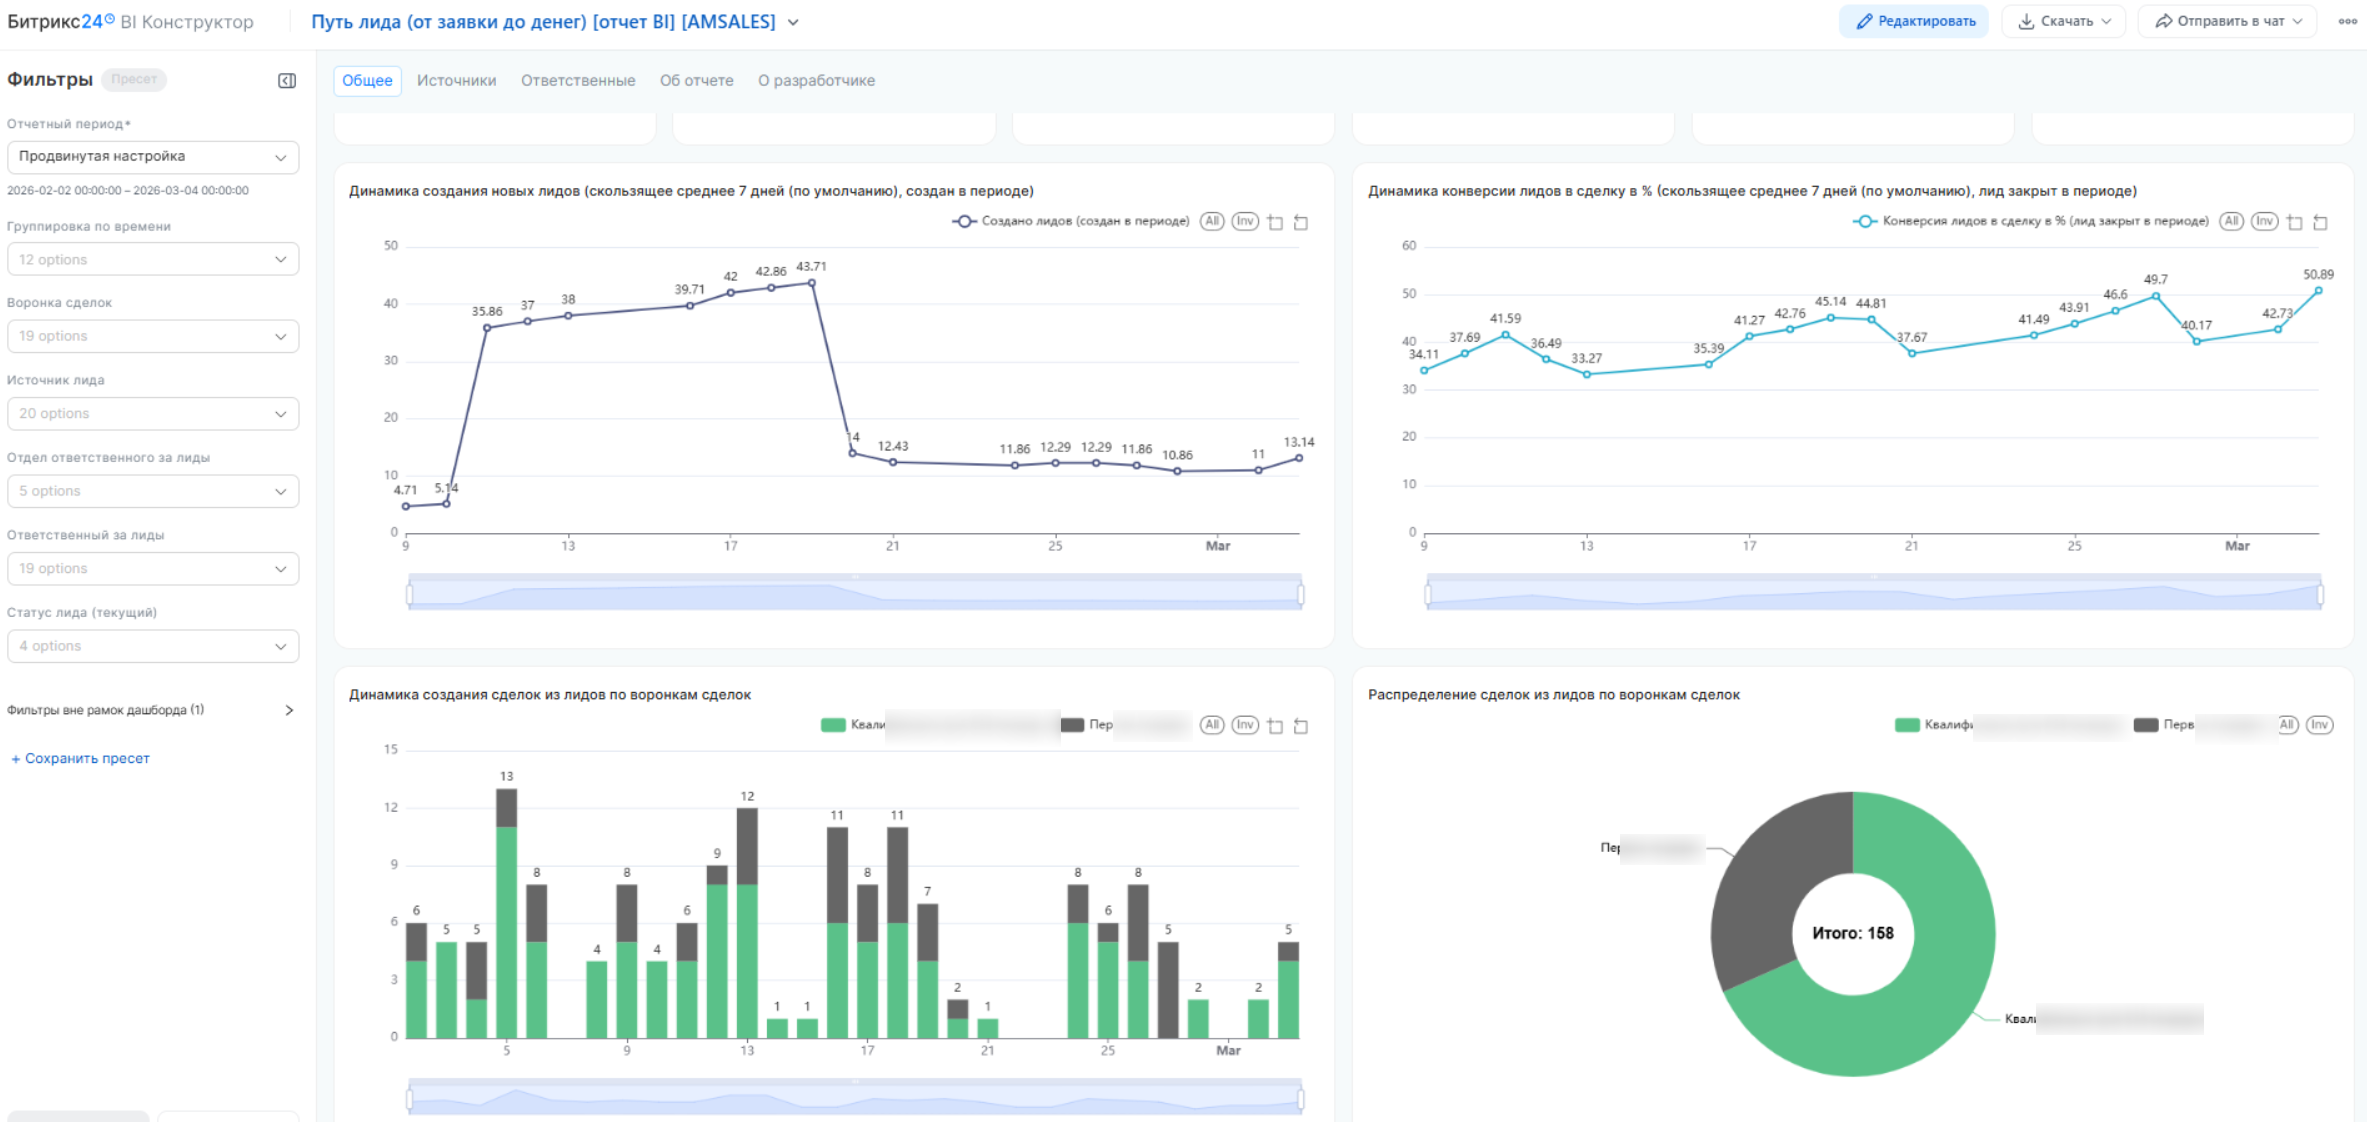Screen dimensions: 2367x1122
Task: Click 'Сохранить пресет' link
Action: pos(80,758)
